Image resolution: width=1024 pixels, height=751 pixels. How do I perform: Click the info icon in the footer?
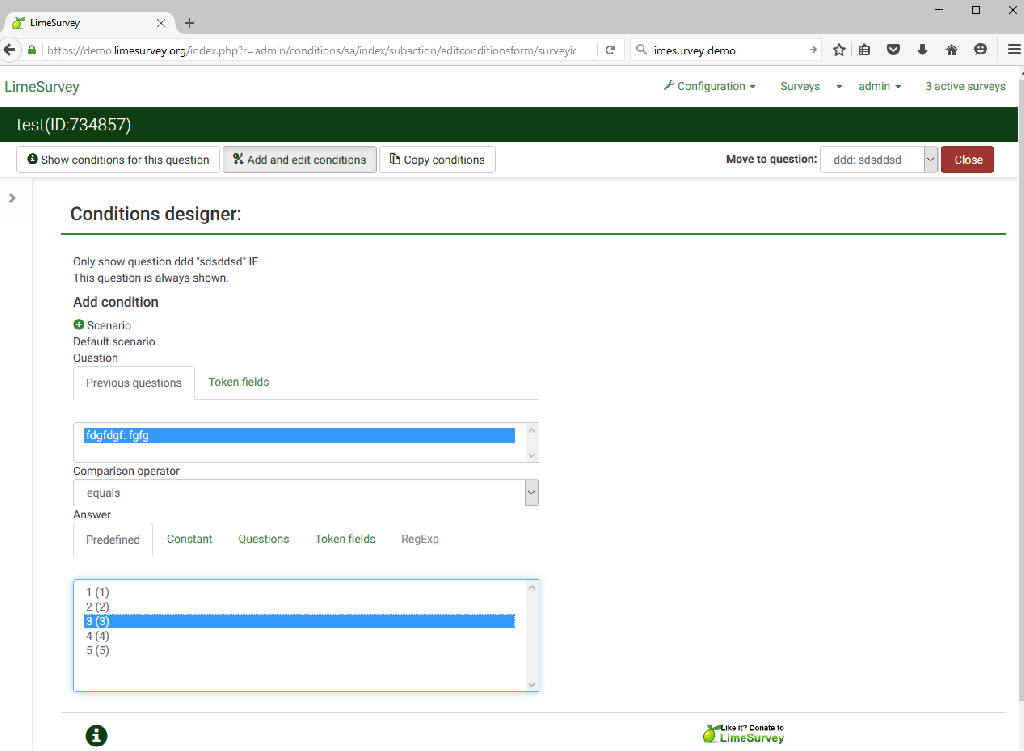coord(96,736)
